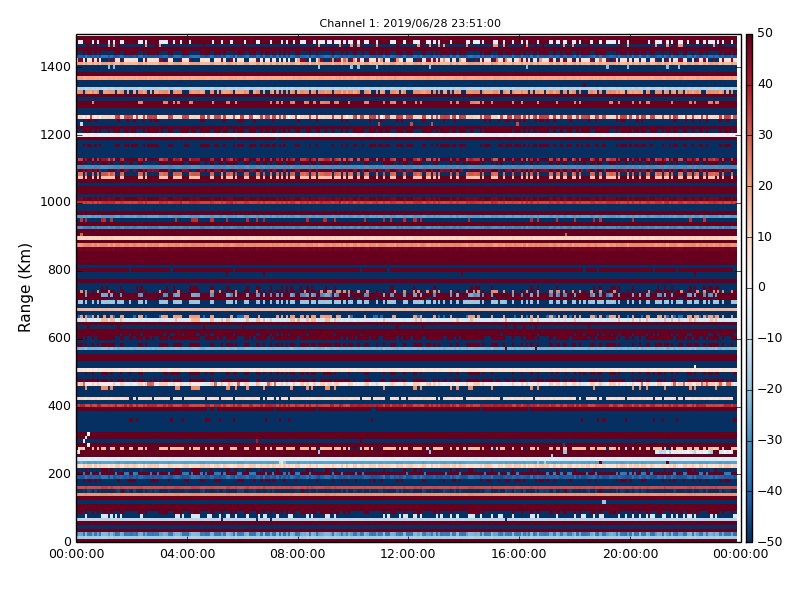Click the colorbar label 10

click(x=765, y=236)
